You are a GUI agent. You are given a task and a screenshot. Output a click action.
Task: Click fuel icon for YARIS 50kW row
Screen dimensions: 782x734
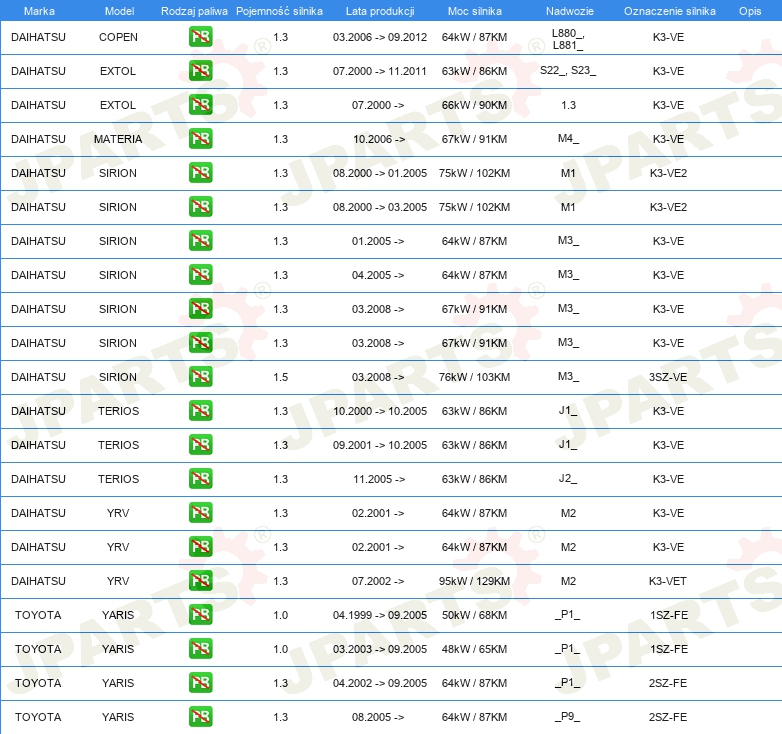[200, 614]
